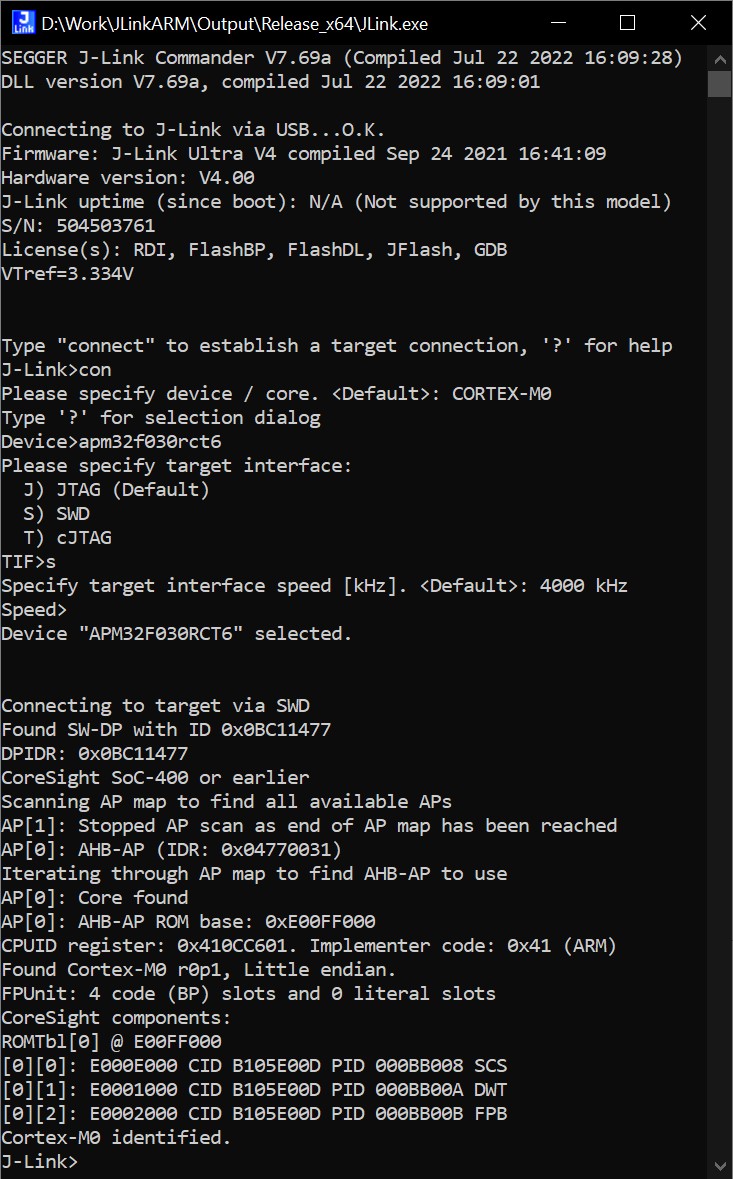The image size is (733, 1179).
Task: Click the "S) SWD" interface option text
Action: (56, 514)
